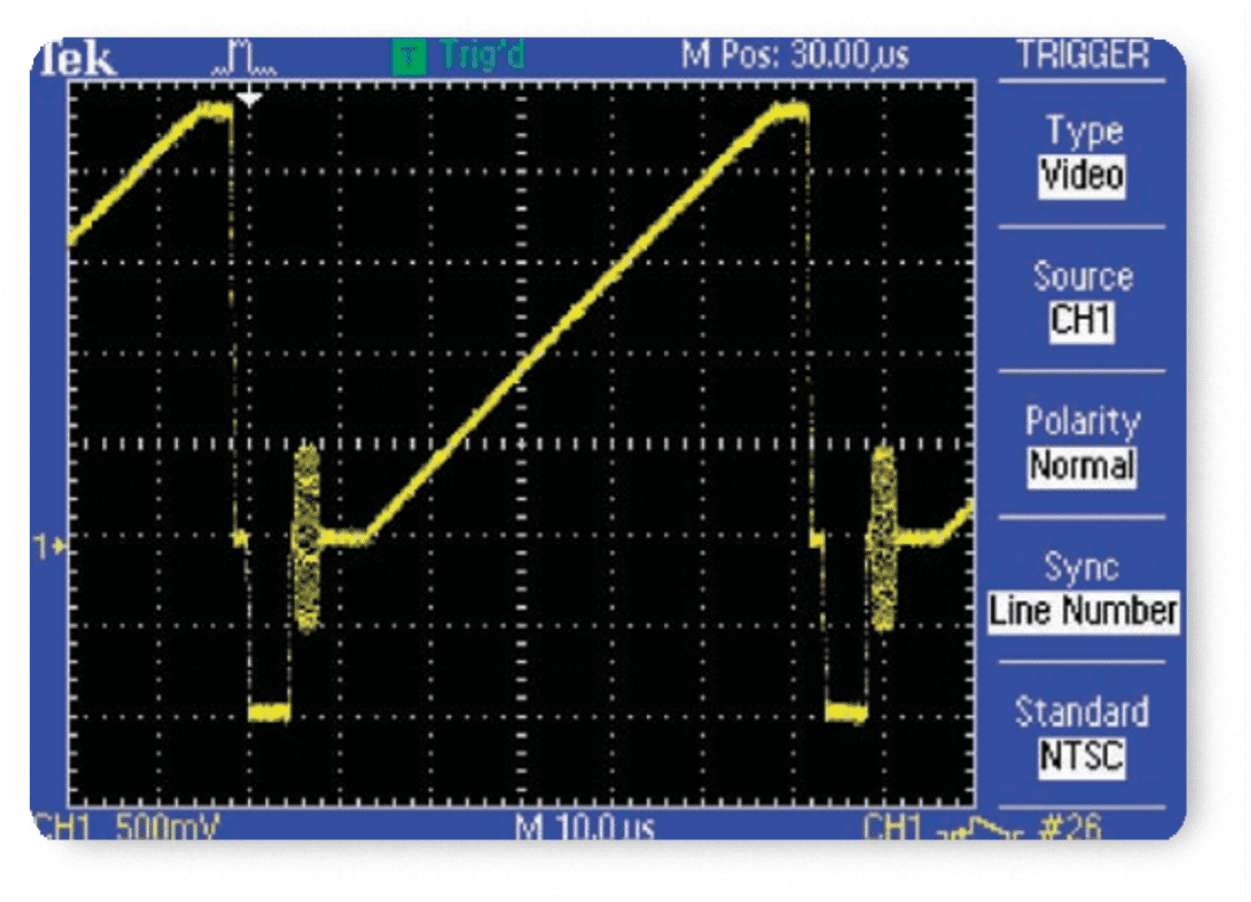The height and width of the screenshot is (902, 1251).
Task: Toggle the Polarity Normal setting
Action: 1082,467
